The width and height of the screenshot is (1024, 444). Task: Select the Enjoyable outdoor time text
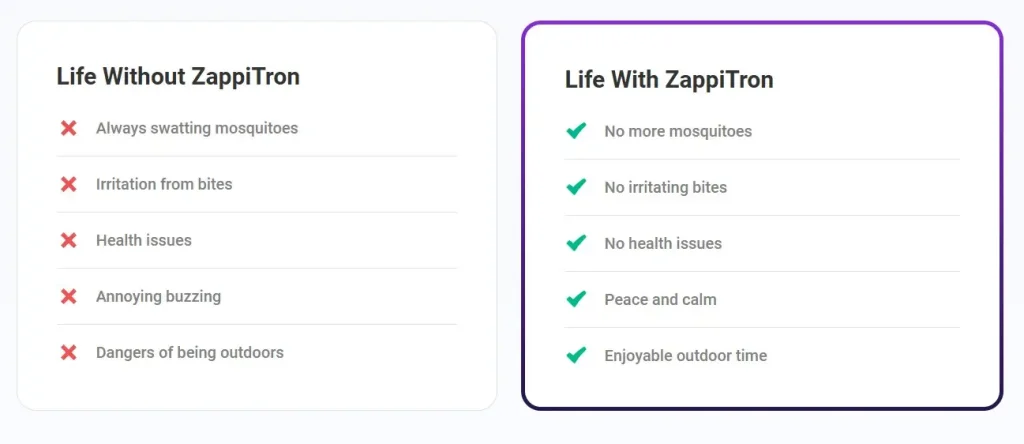point(686,356)
